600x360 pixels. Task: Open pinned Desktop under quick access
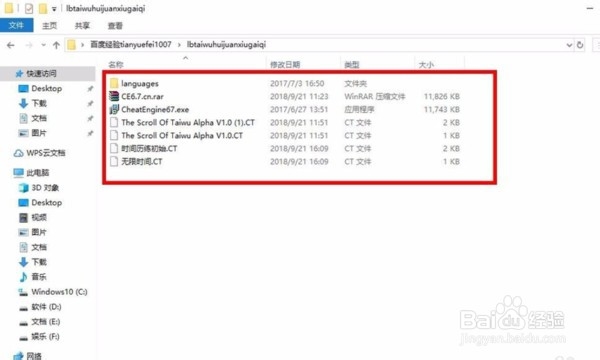pyautogui.click(x=47, y=88)
